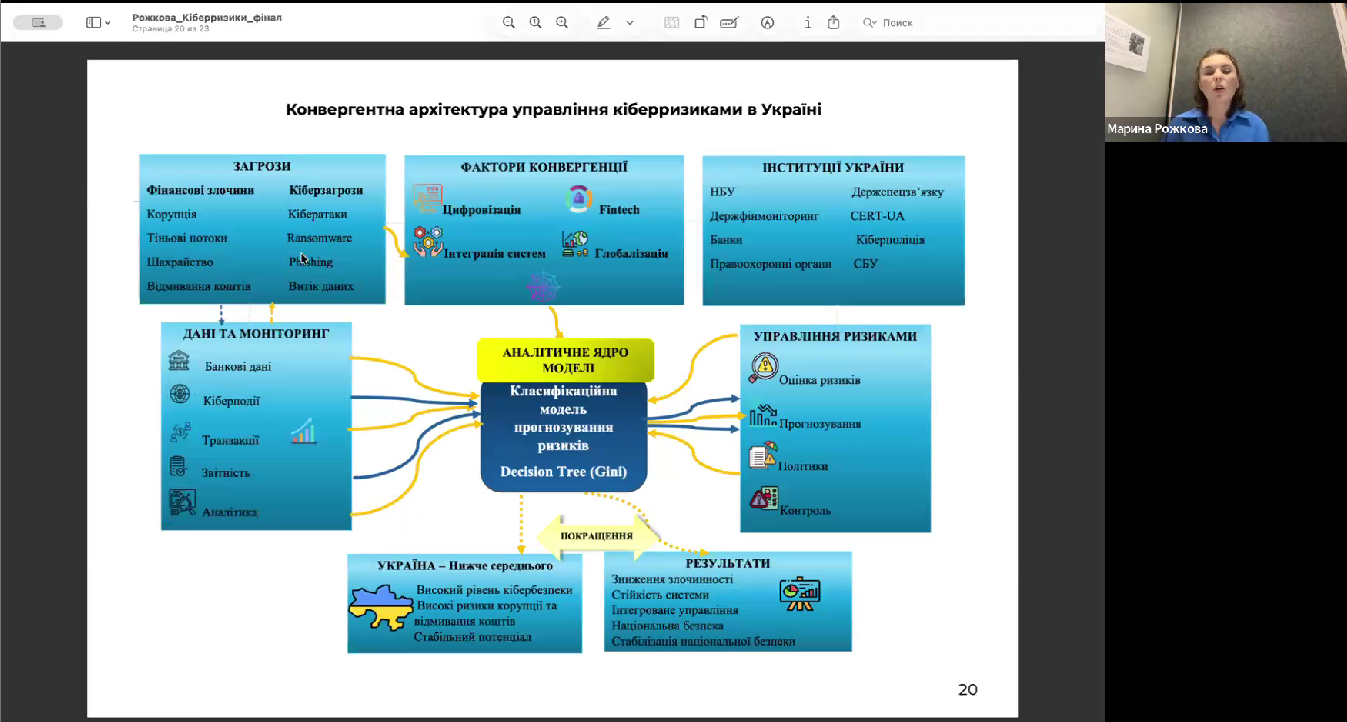Click the icon beside Транзакції

180,432
